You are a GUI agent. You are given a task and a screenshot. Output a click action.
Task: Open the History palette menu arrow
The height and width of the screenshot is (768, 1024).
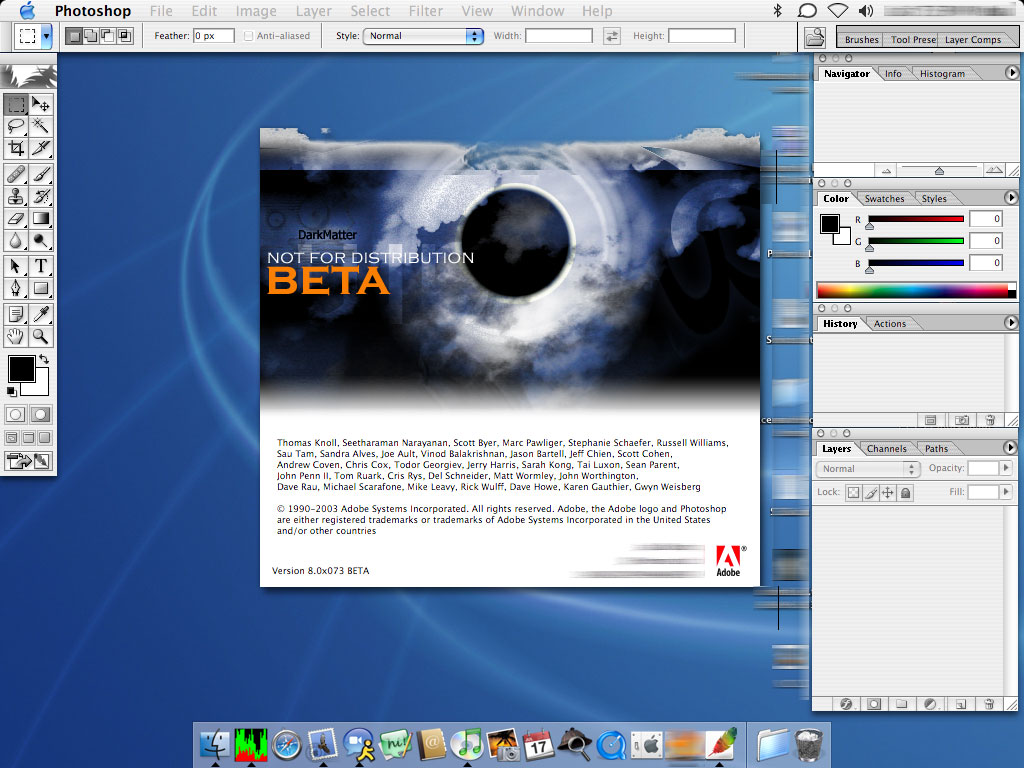coord(1011,323)
